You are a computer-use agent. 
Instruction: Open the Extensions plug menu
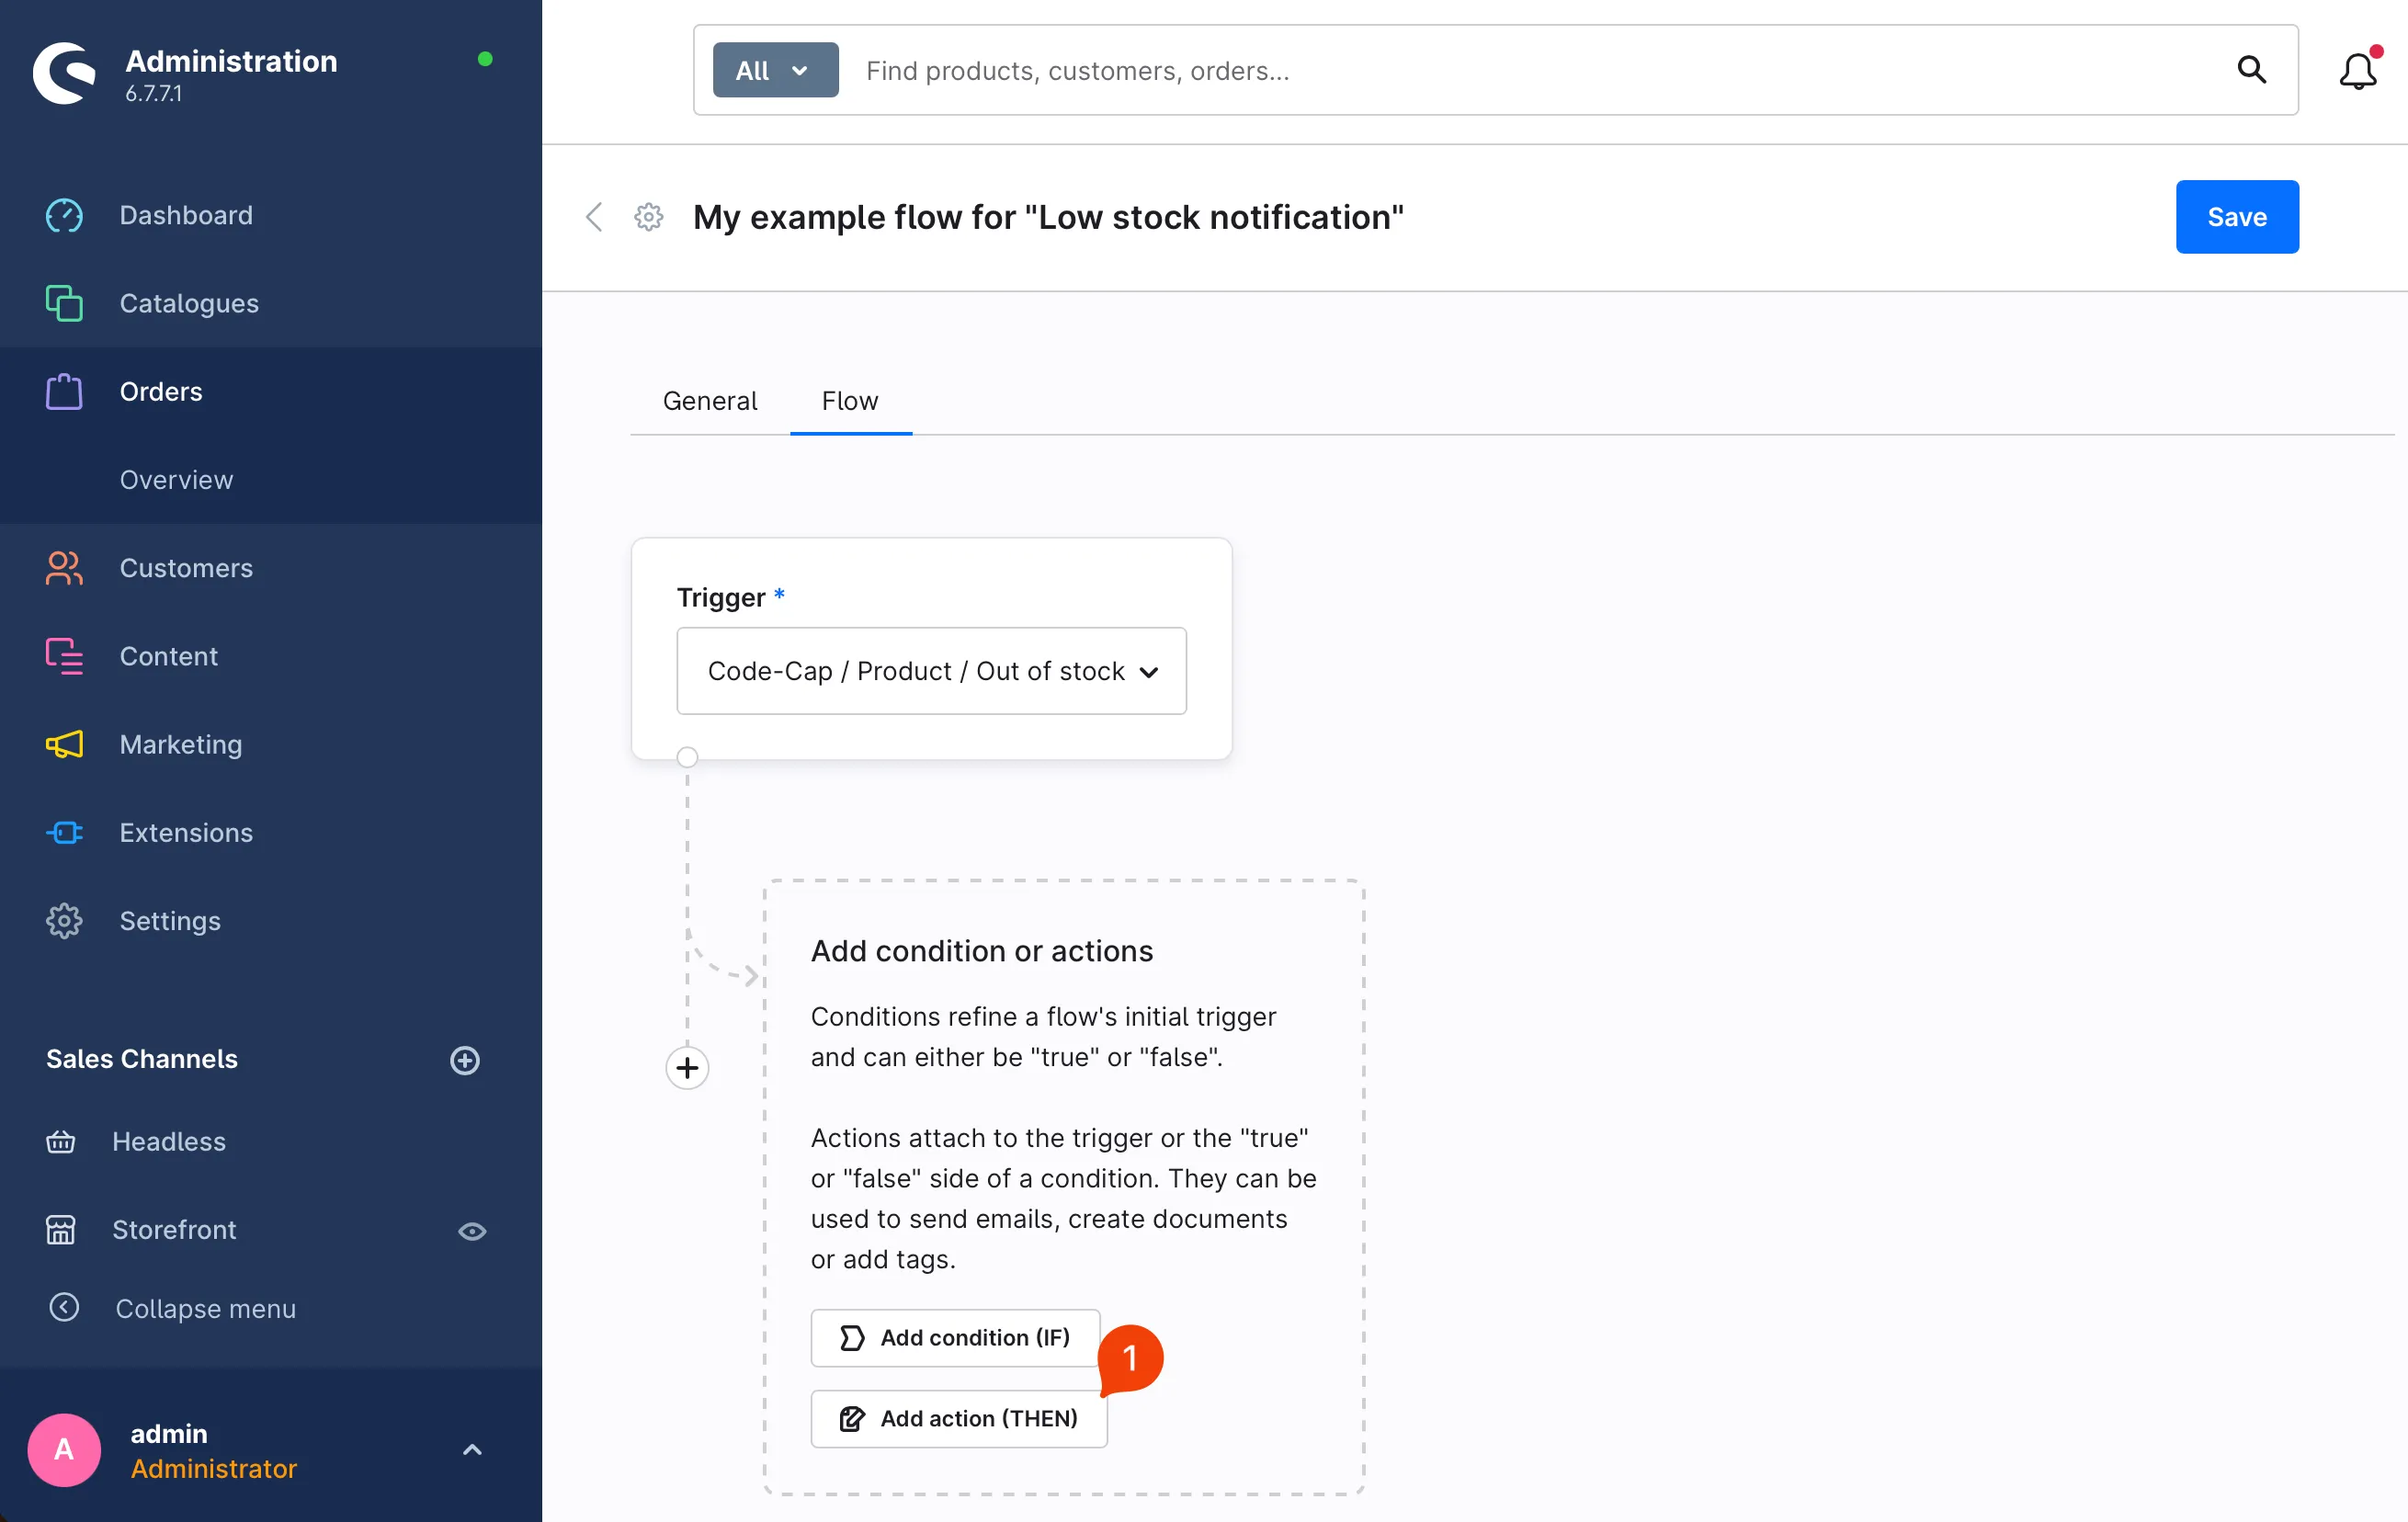click(x=186, y=832)
